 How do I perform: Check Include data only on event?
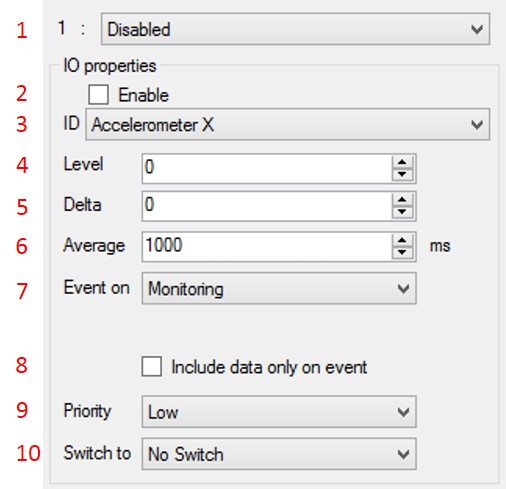coord(152,366)
